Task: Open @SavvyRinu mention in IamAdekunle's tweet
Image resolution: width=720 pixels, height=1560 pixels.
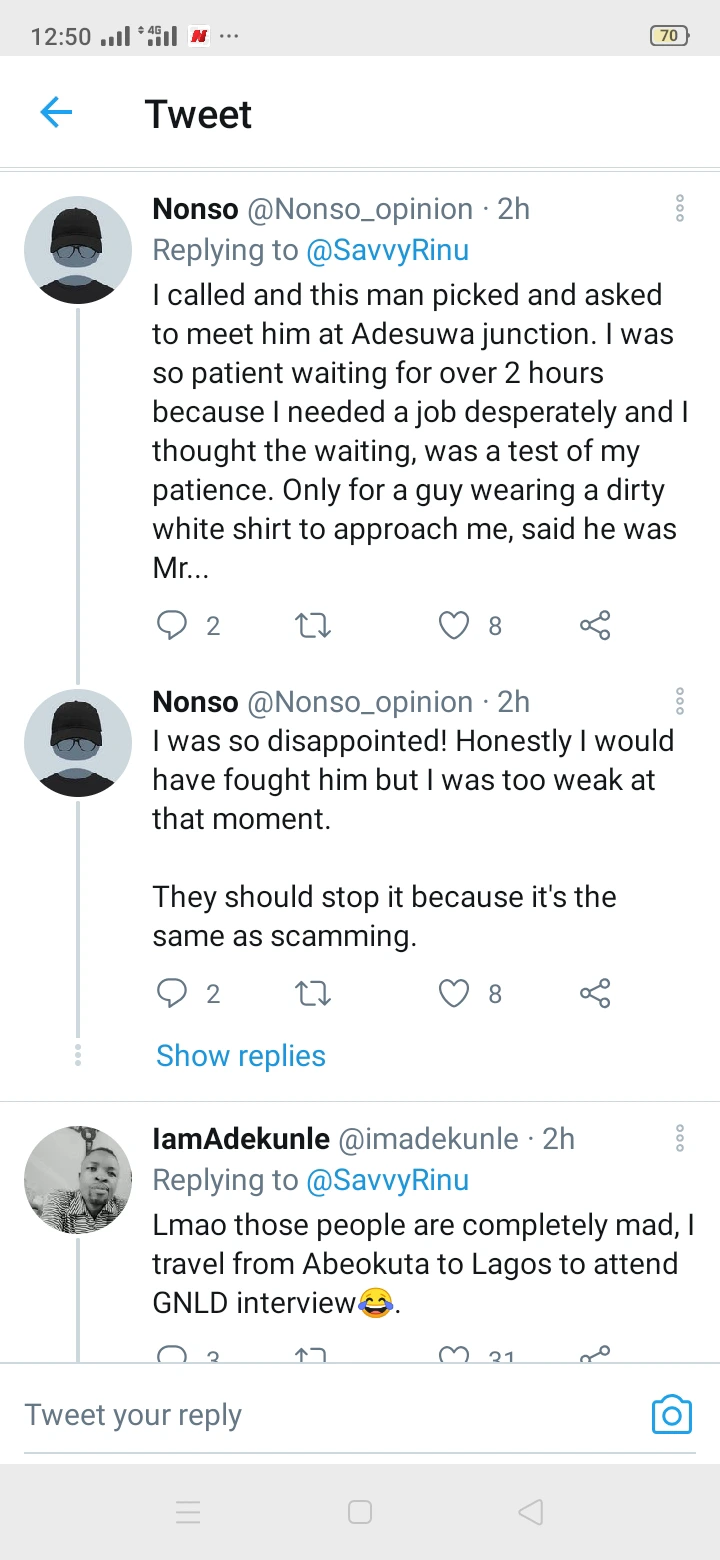Action: pos(388,1180)
